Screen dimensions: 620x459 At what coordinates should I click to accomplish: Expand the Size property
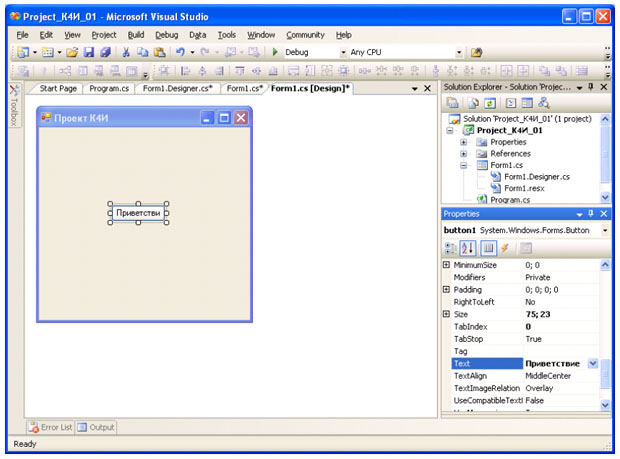point(446,314)
